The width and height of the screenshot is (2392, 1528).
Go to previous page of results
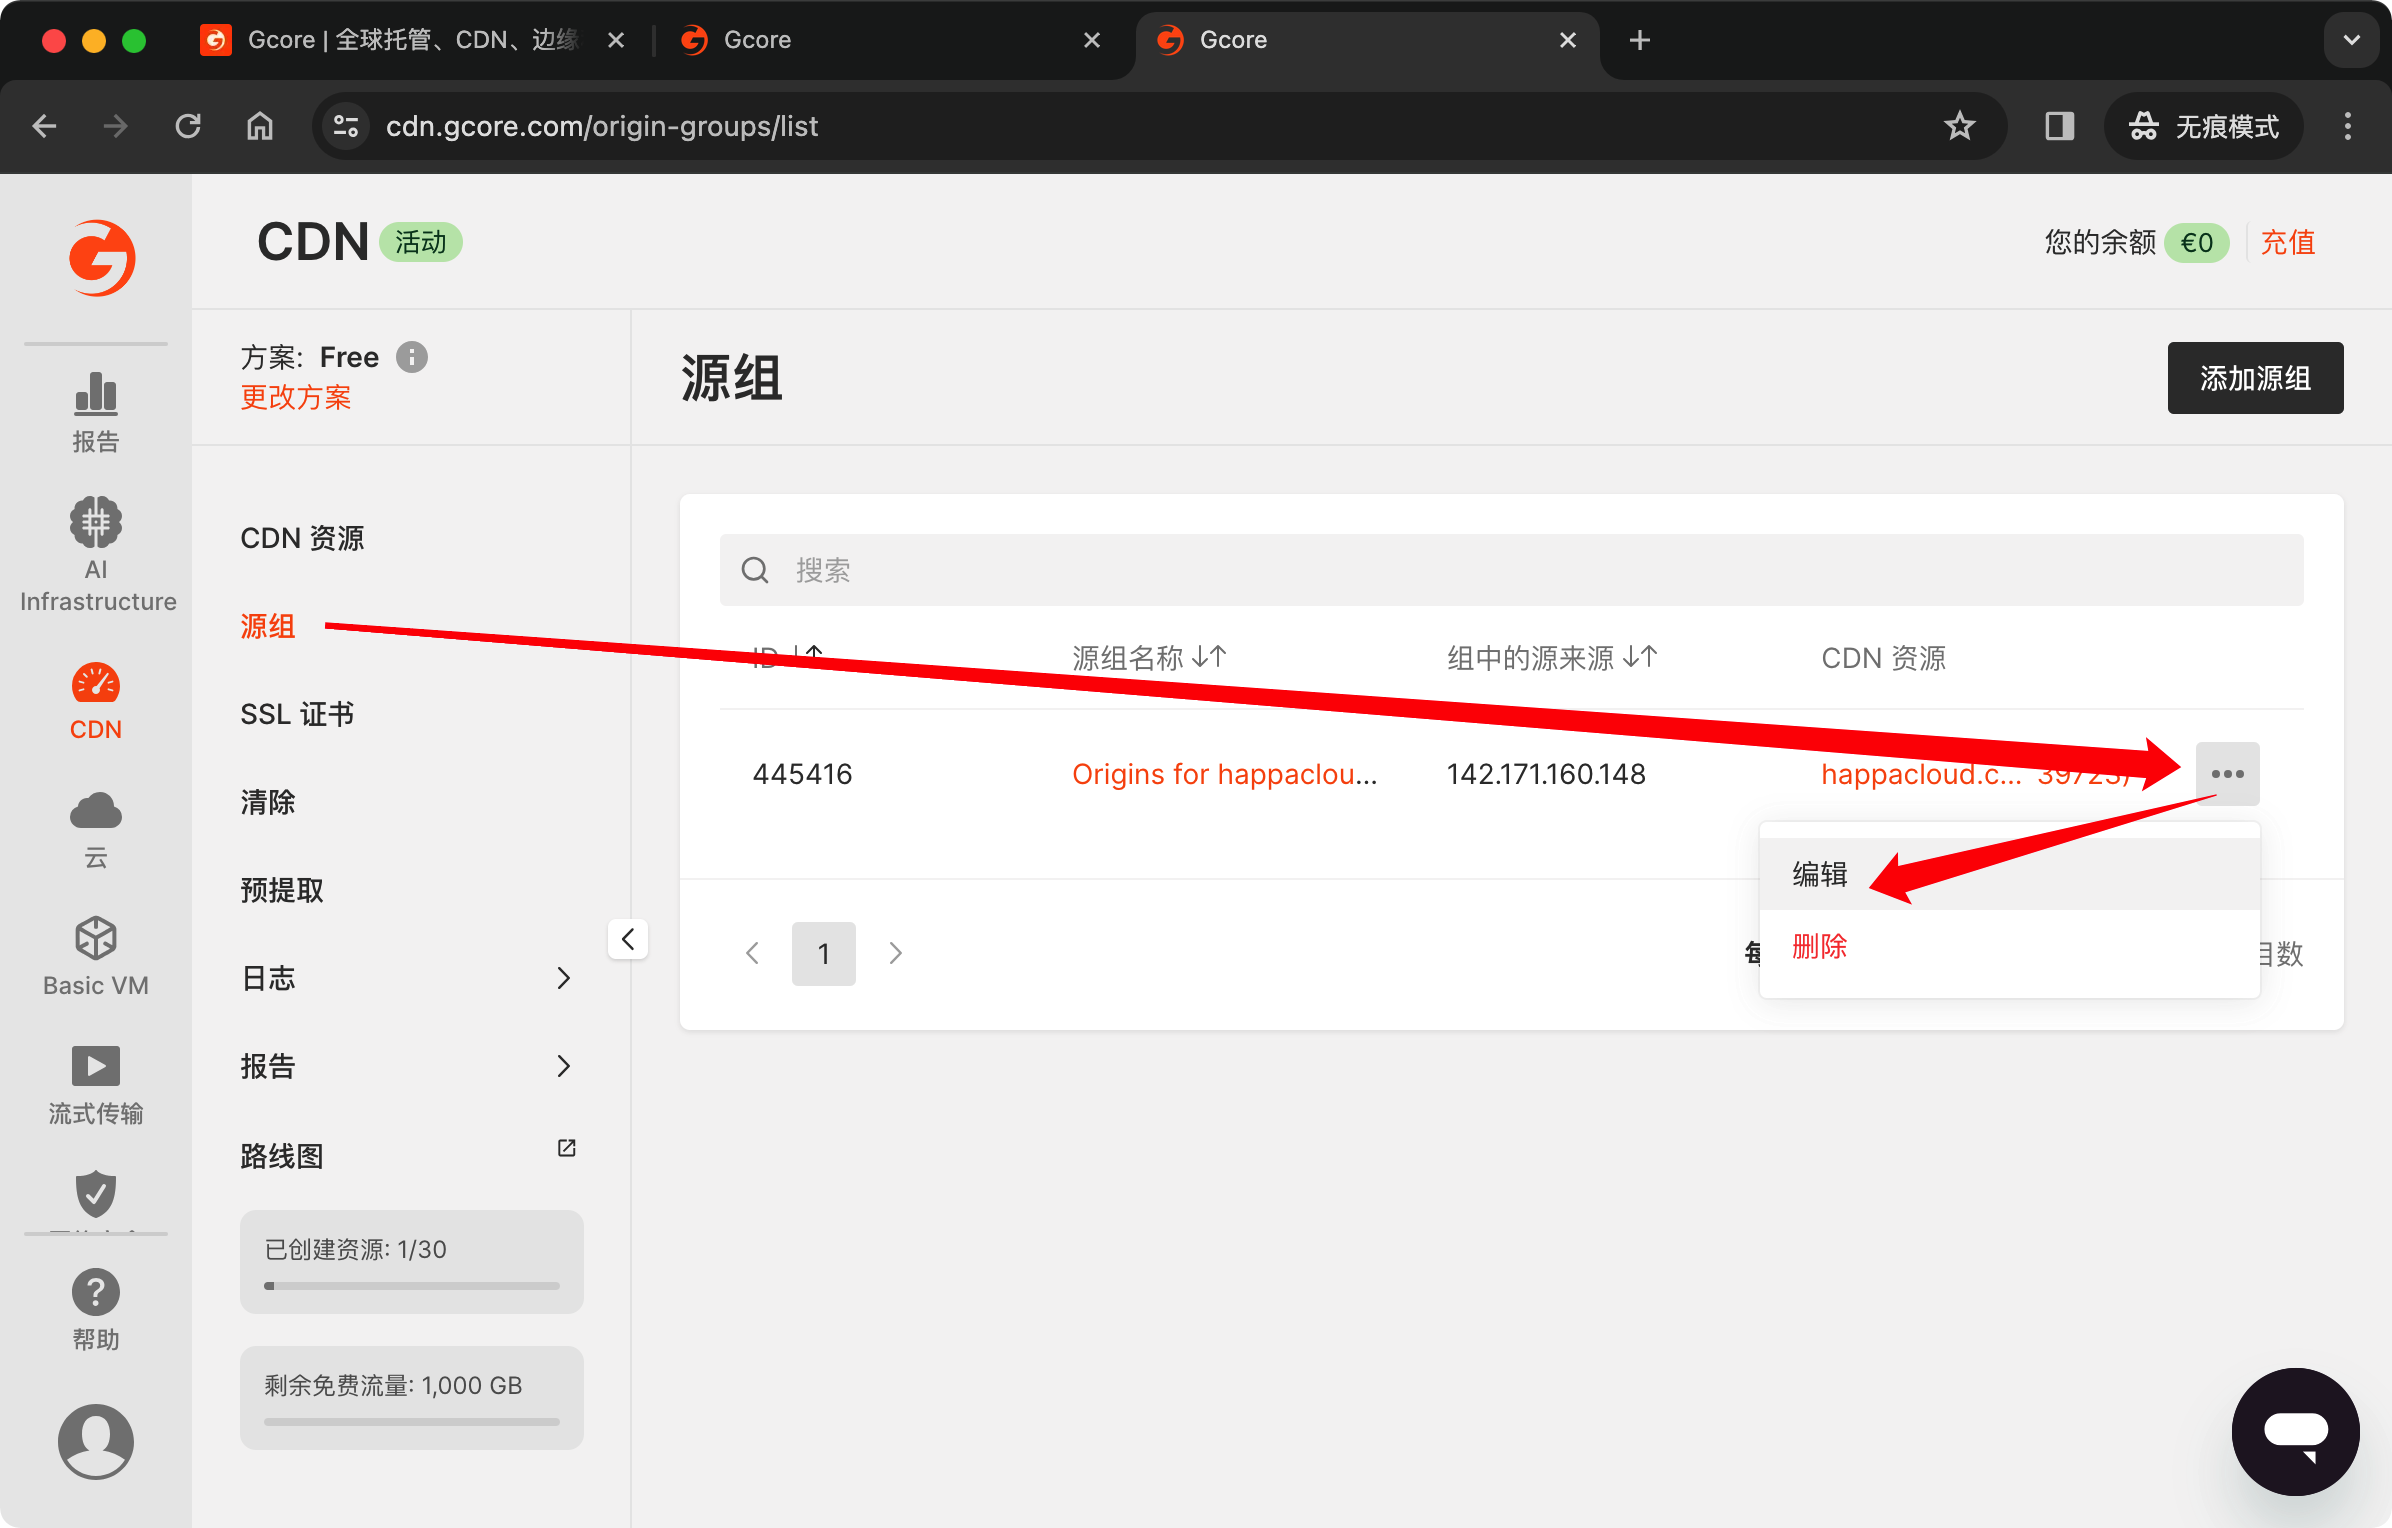tap(752, 954)
